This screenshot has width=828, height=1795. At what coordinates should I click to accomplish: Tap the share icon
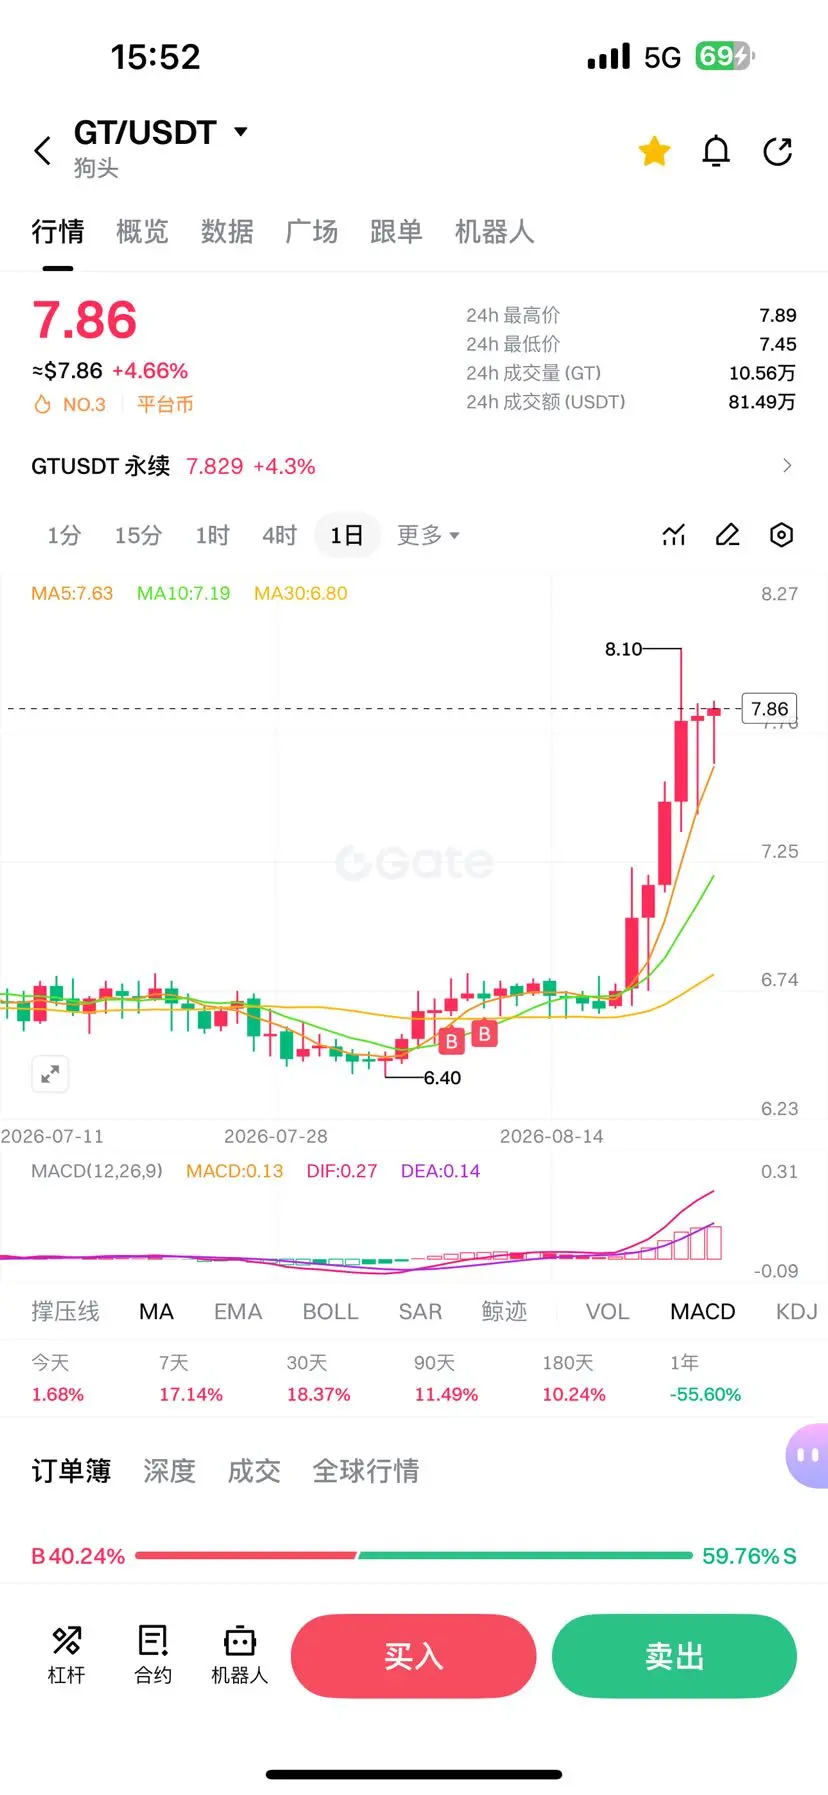[778, 151]
